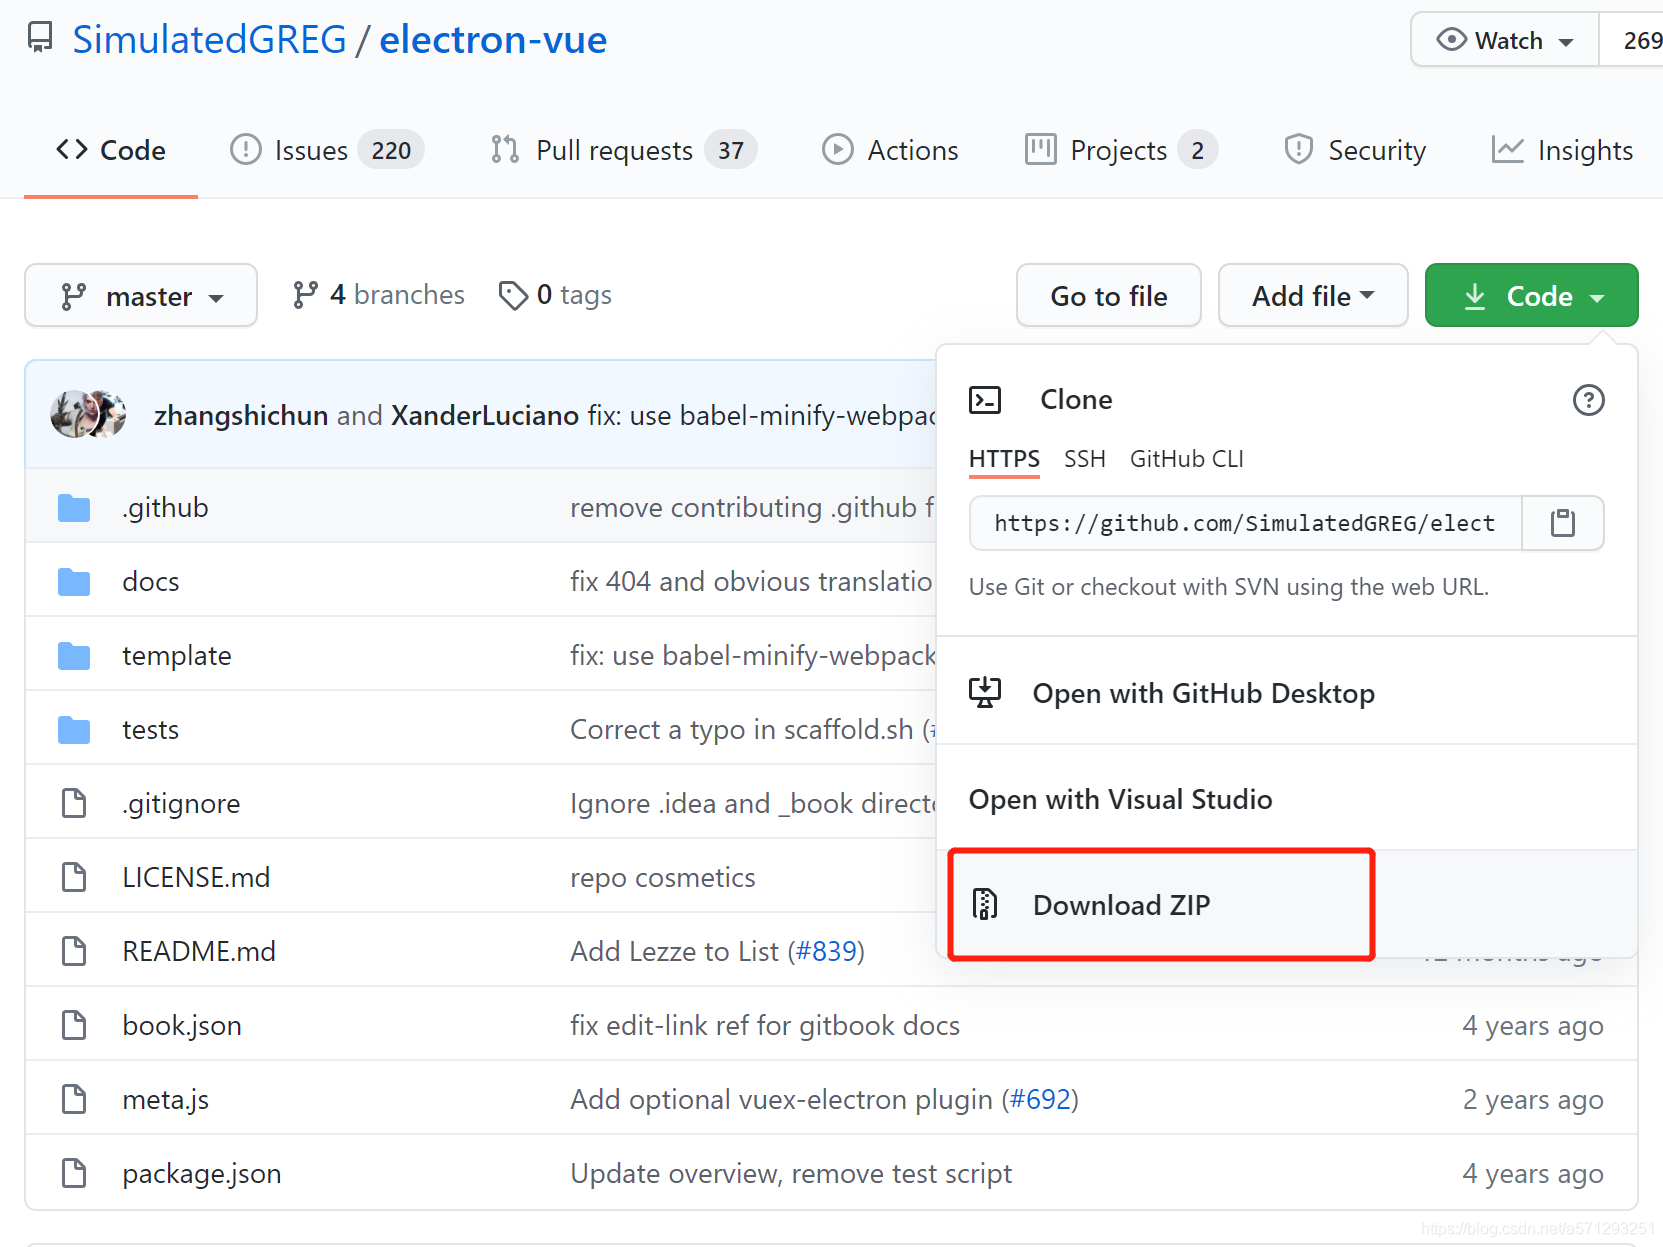Screen dimensions: 1663x1247
Task: Open the Issues tab
Action: point(327,150)
